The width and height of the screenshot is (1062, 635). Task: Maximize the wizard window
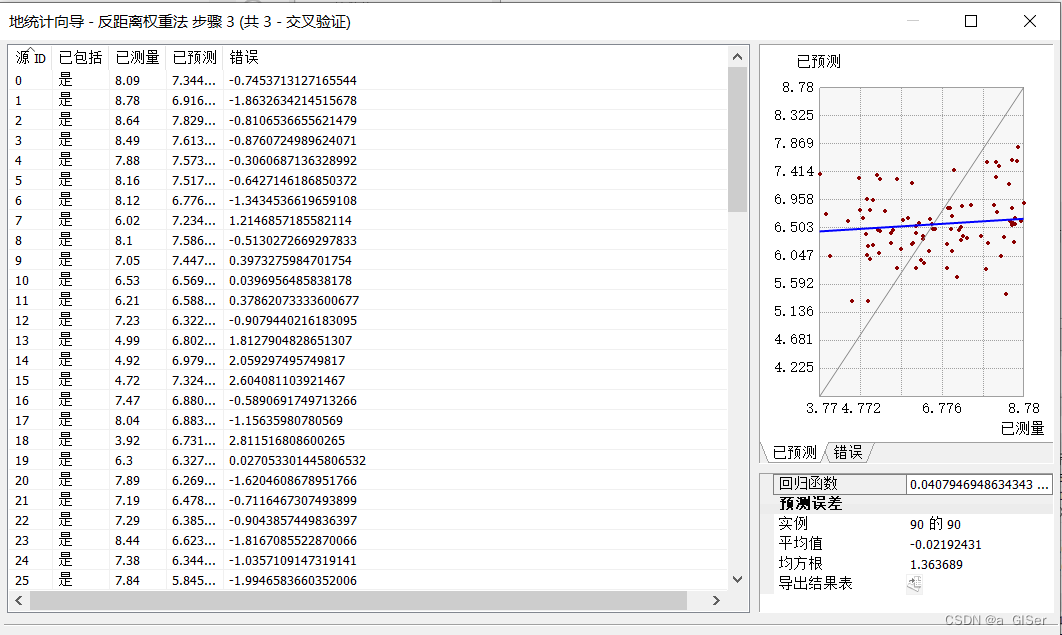(x=971, y=21)
